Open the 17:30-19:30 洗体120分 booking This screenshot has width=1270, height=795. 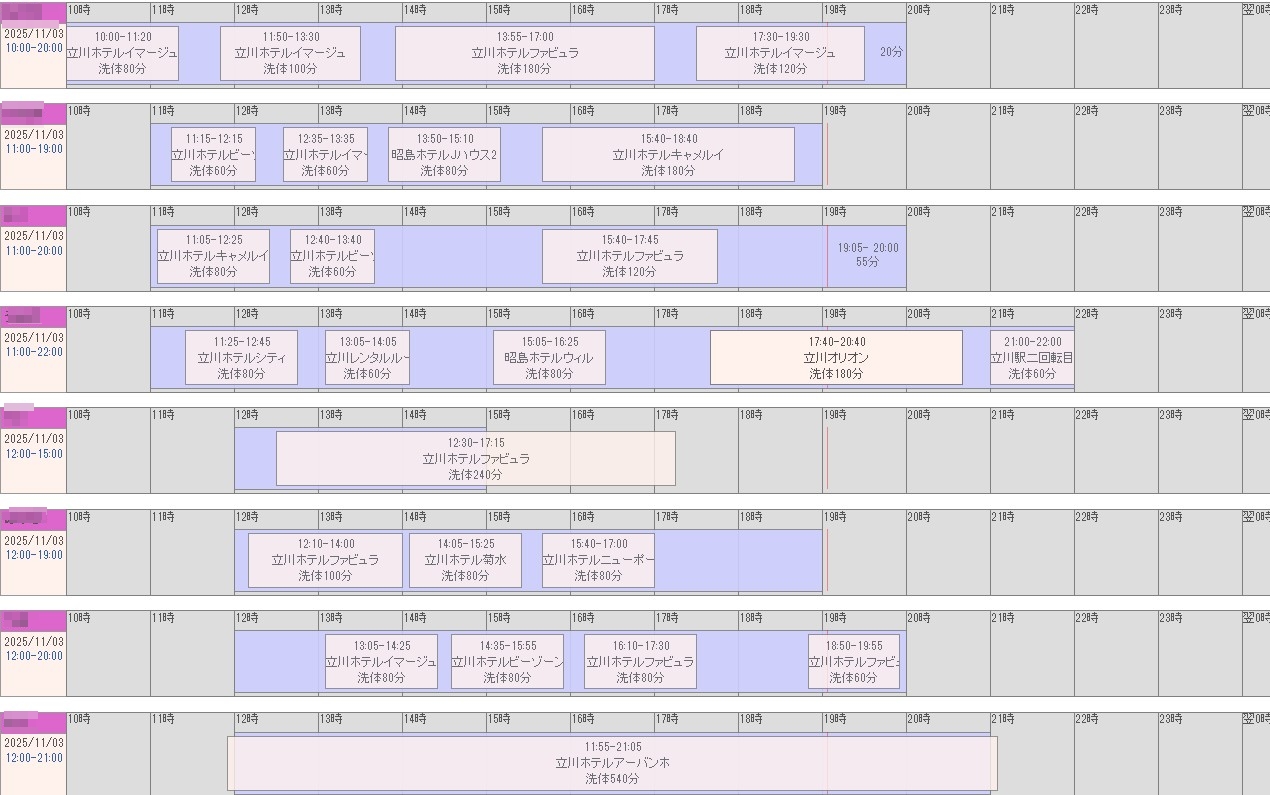tap(780, 53)
